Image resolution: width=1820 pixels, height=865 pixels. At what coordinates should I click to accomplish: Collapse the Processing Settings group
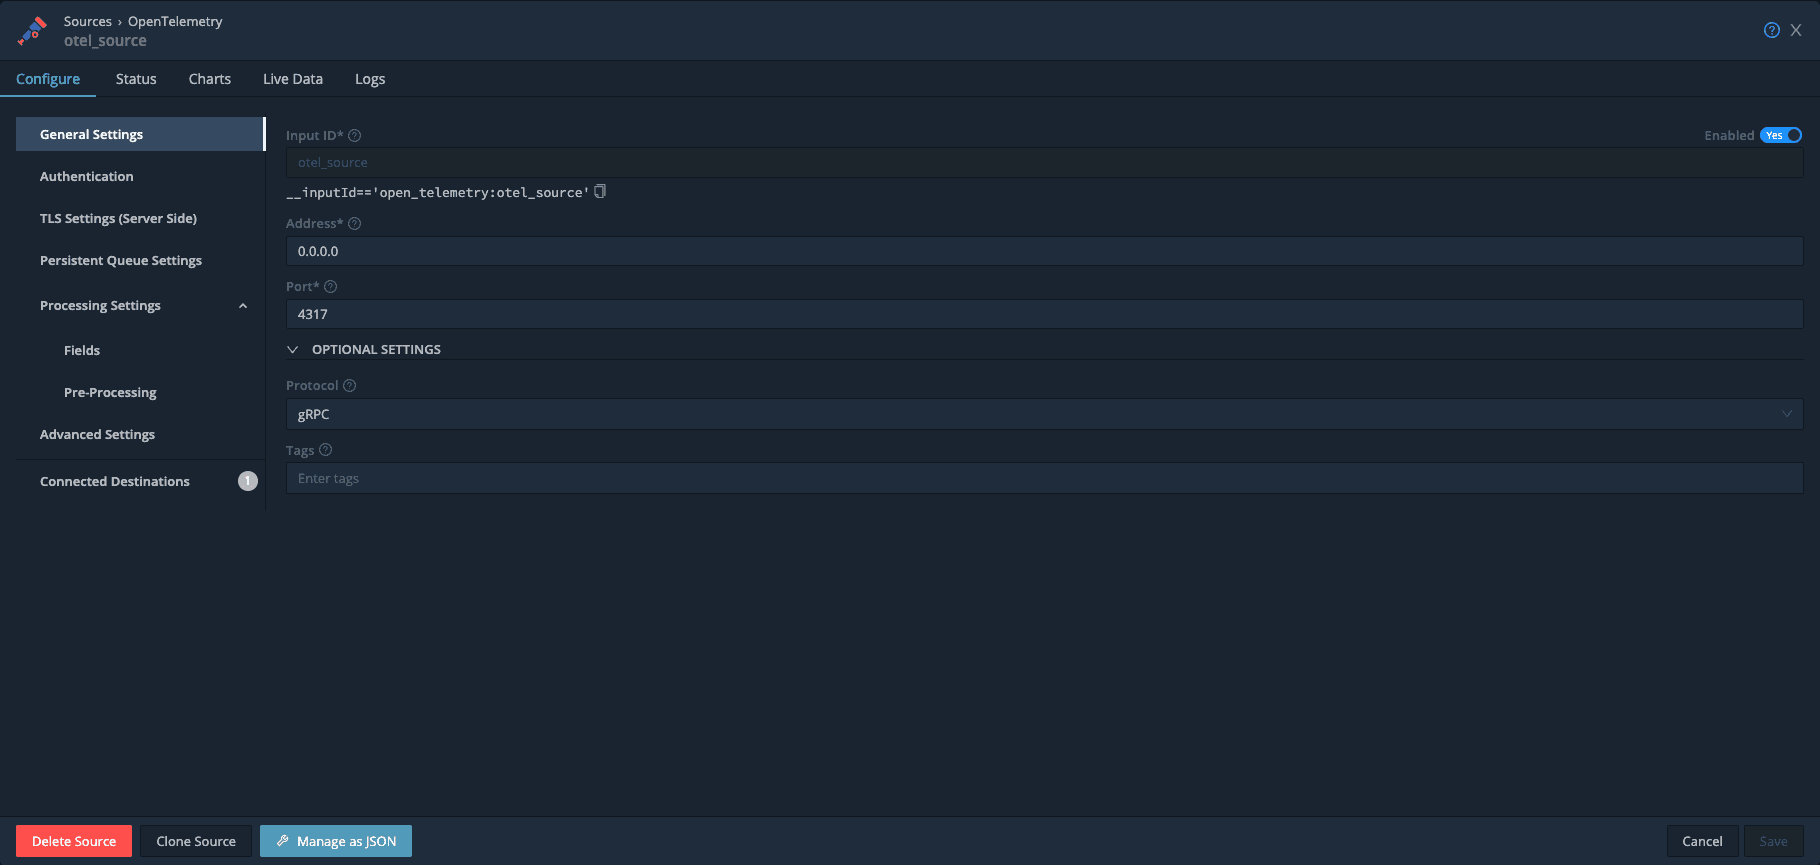tap(243, 306)
